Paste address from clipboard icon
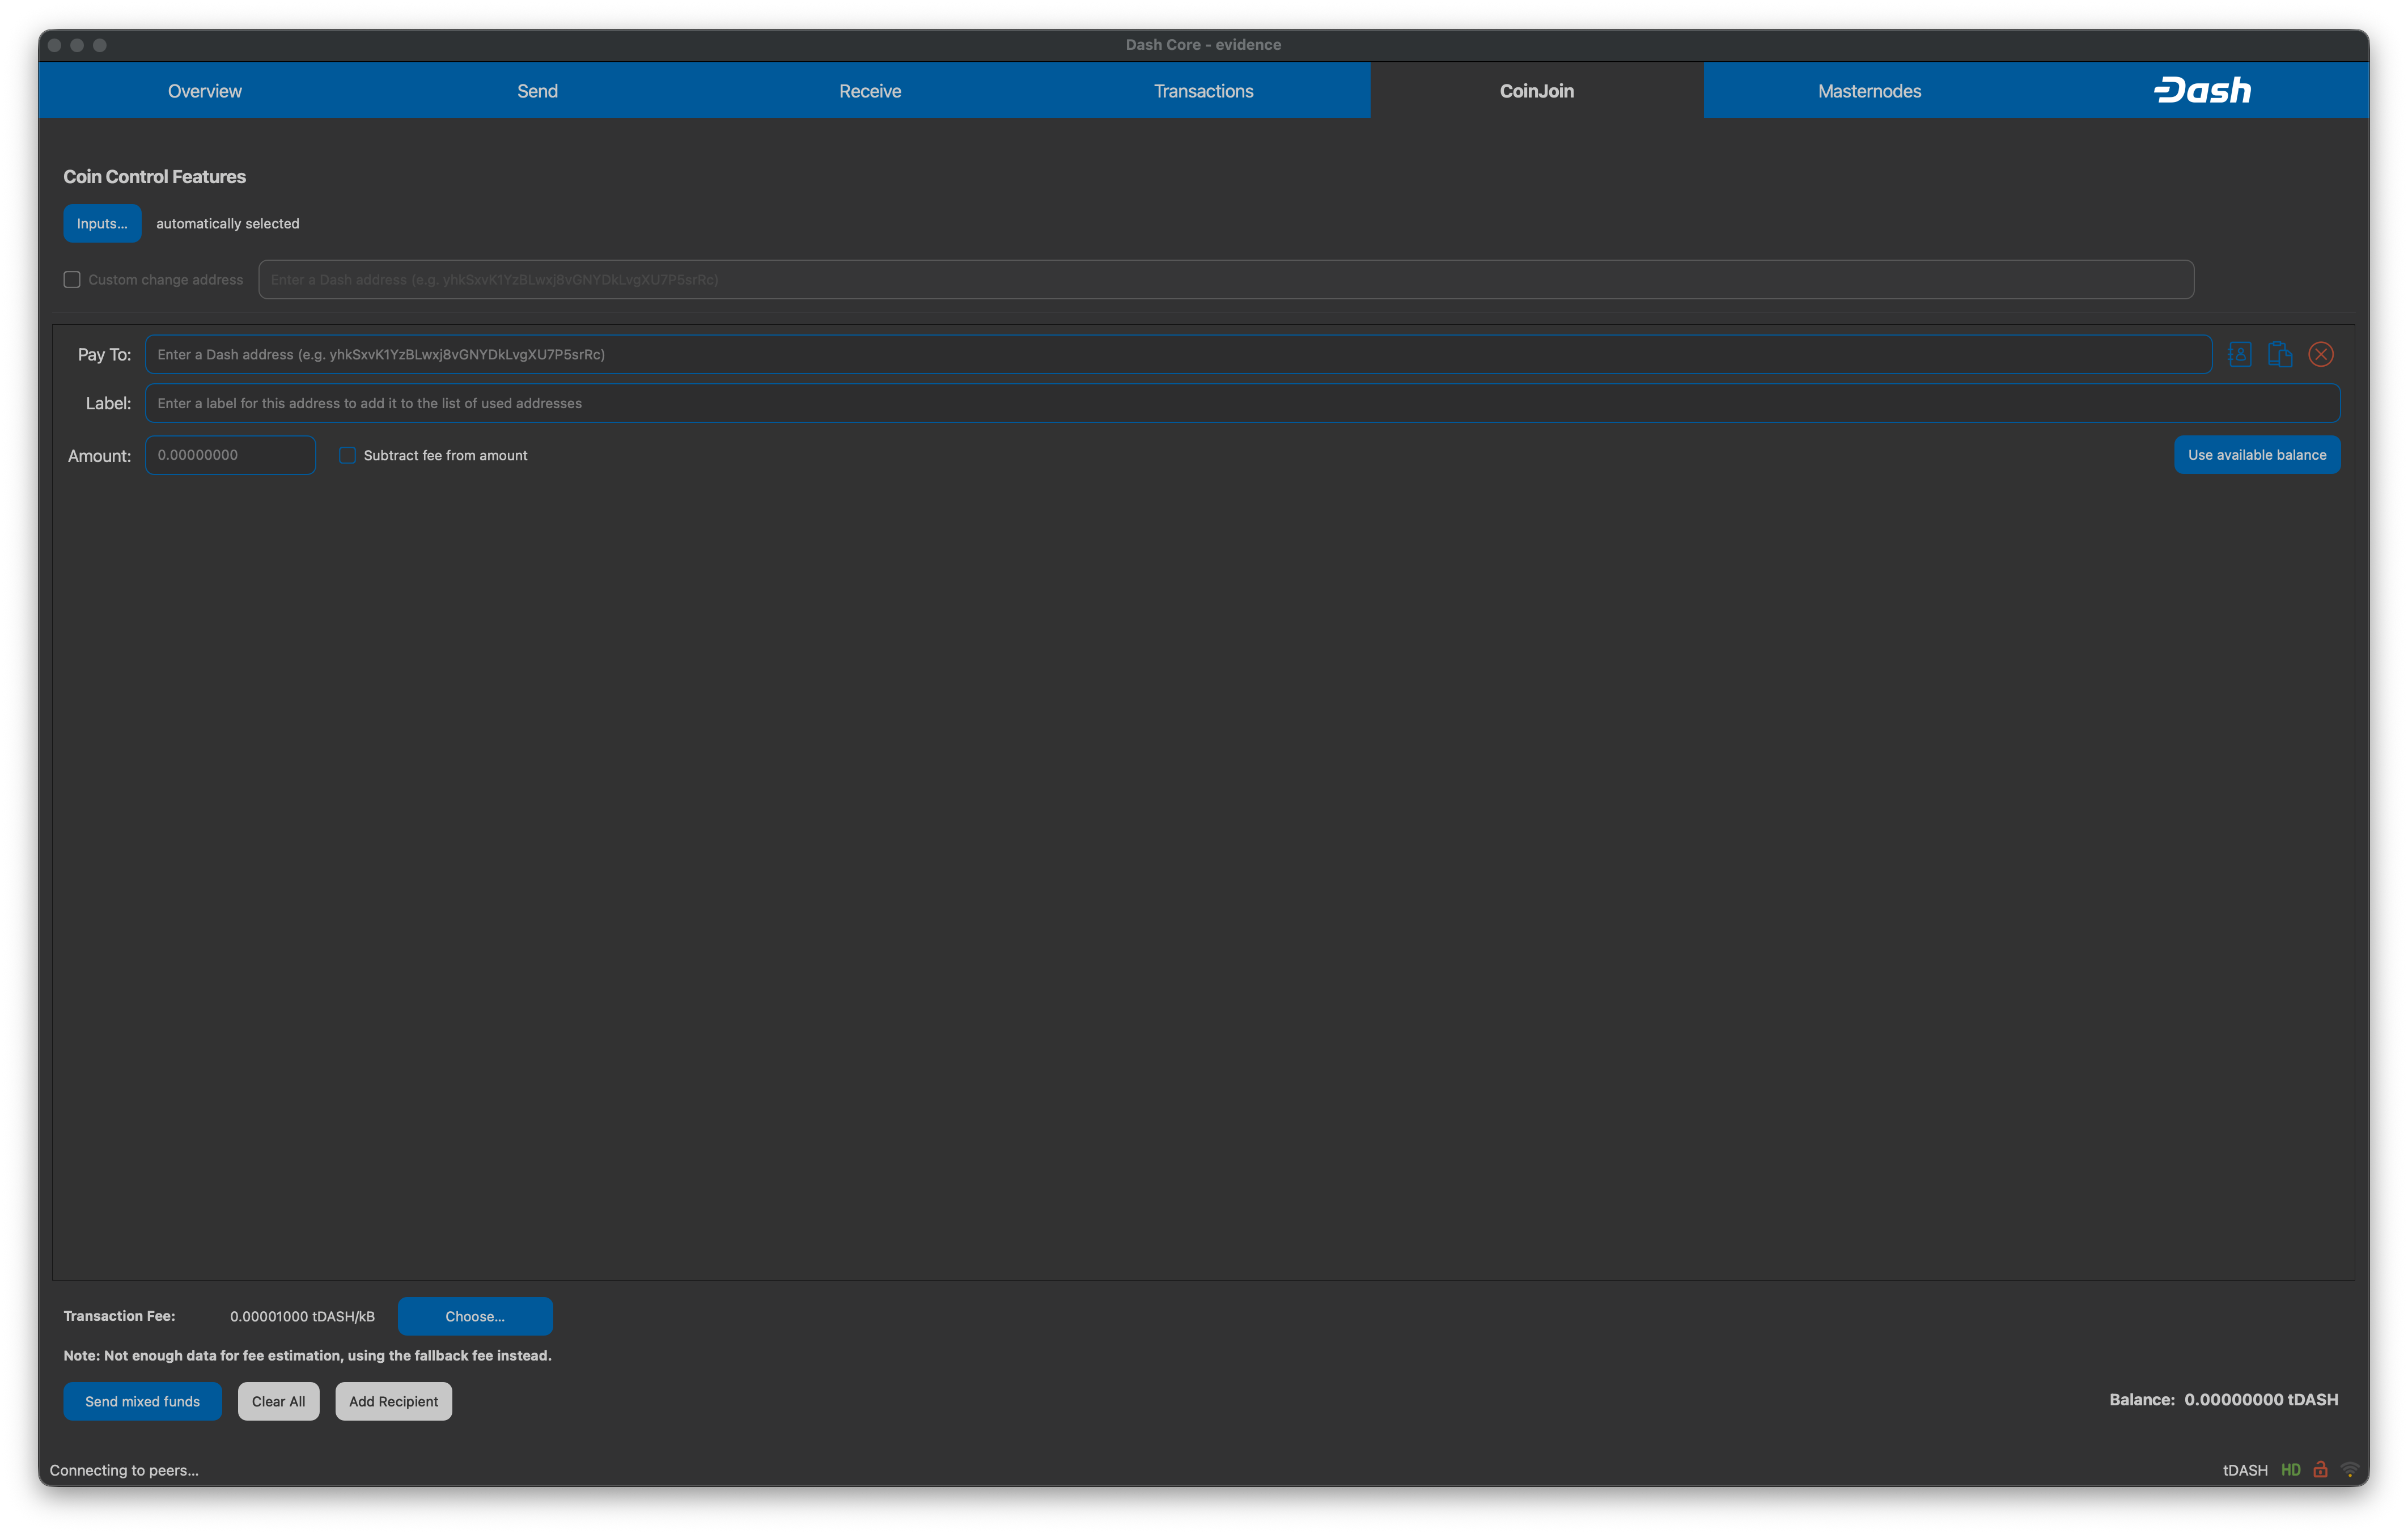Viewport: 2408px width, 1534px height. pyautogui.click(x=2280, y=354)
